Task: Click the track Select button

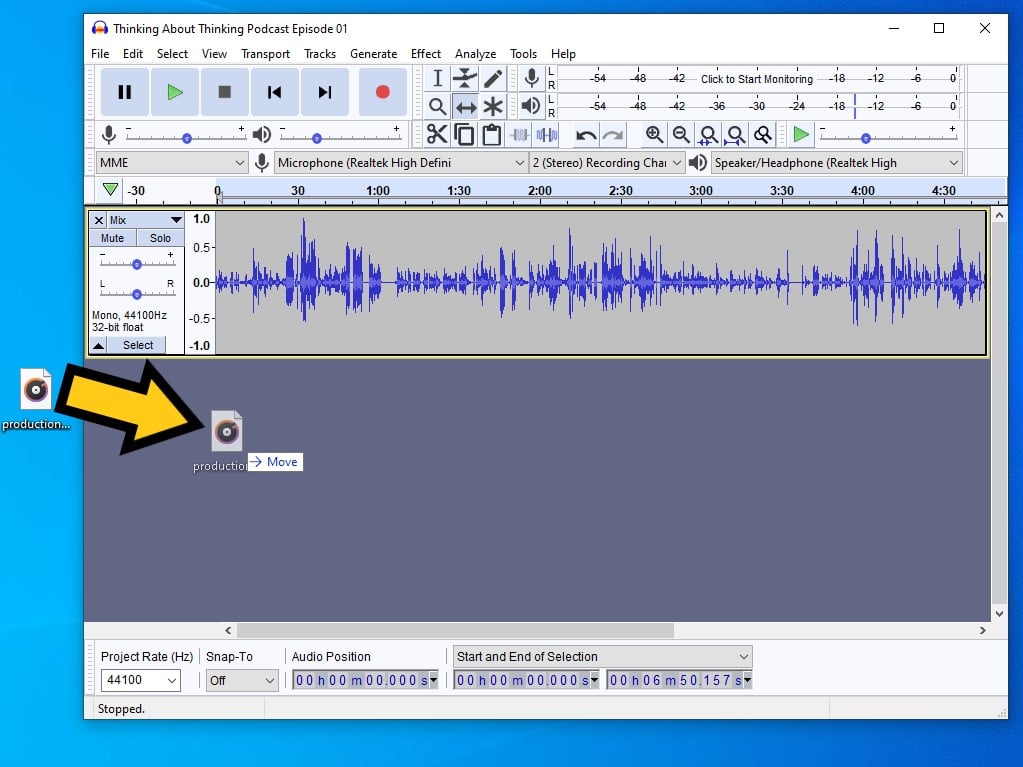Action: [138, 345]
